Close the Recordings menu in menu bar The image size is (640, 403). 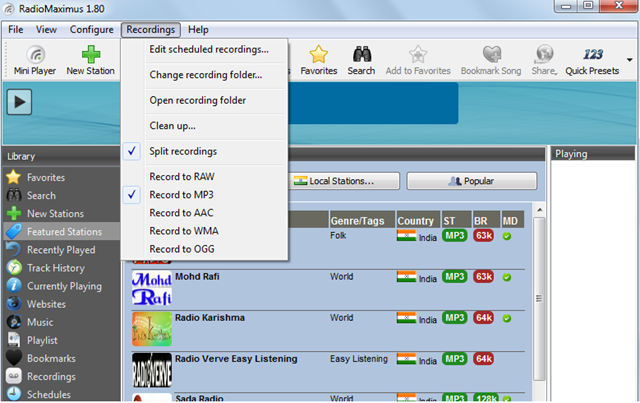151,30
